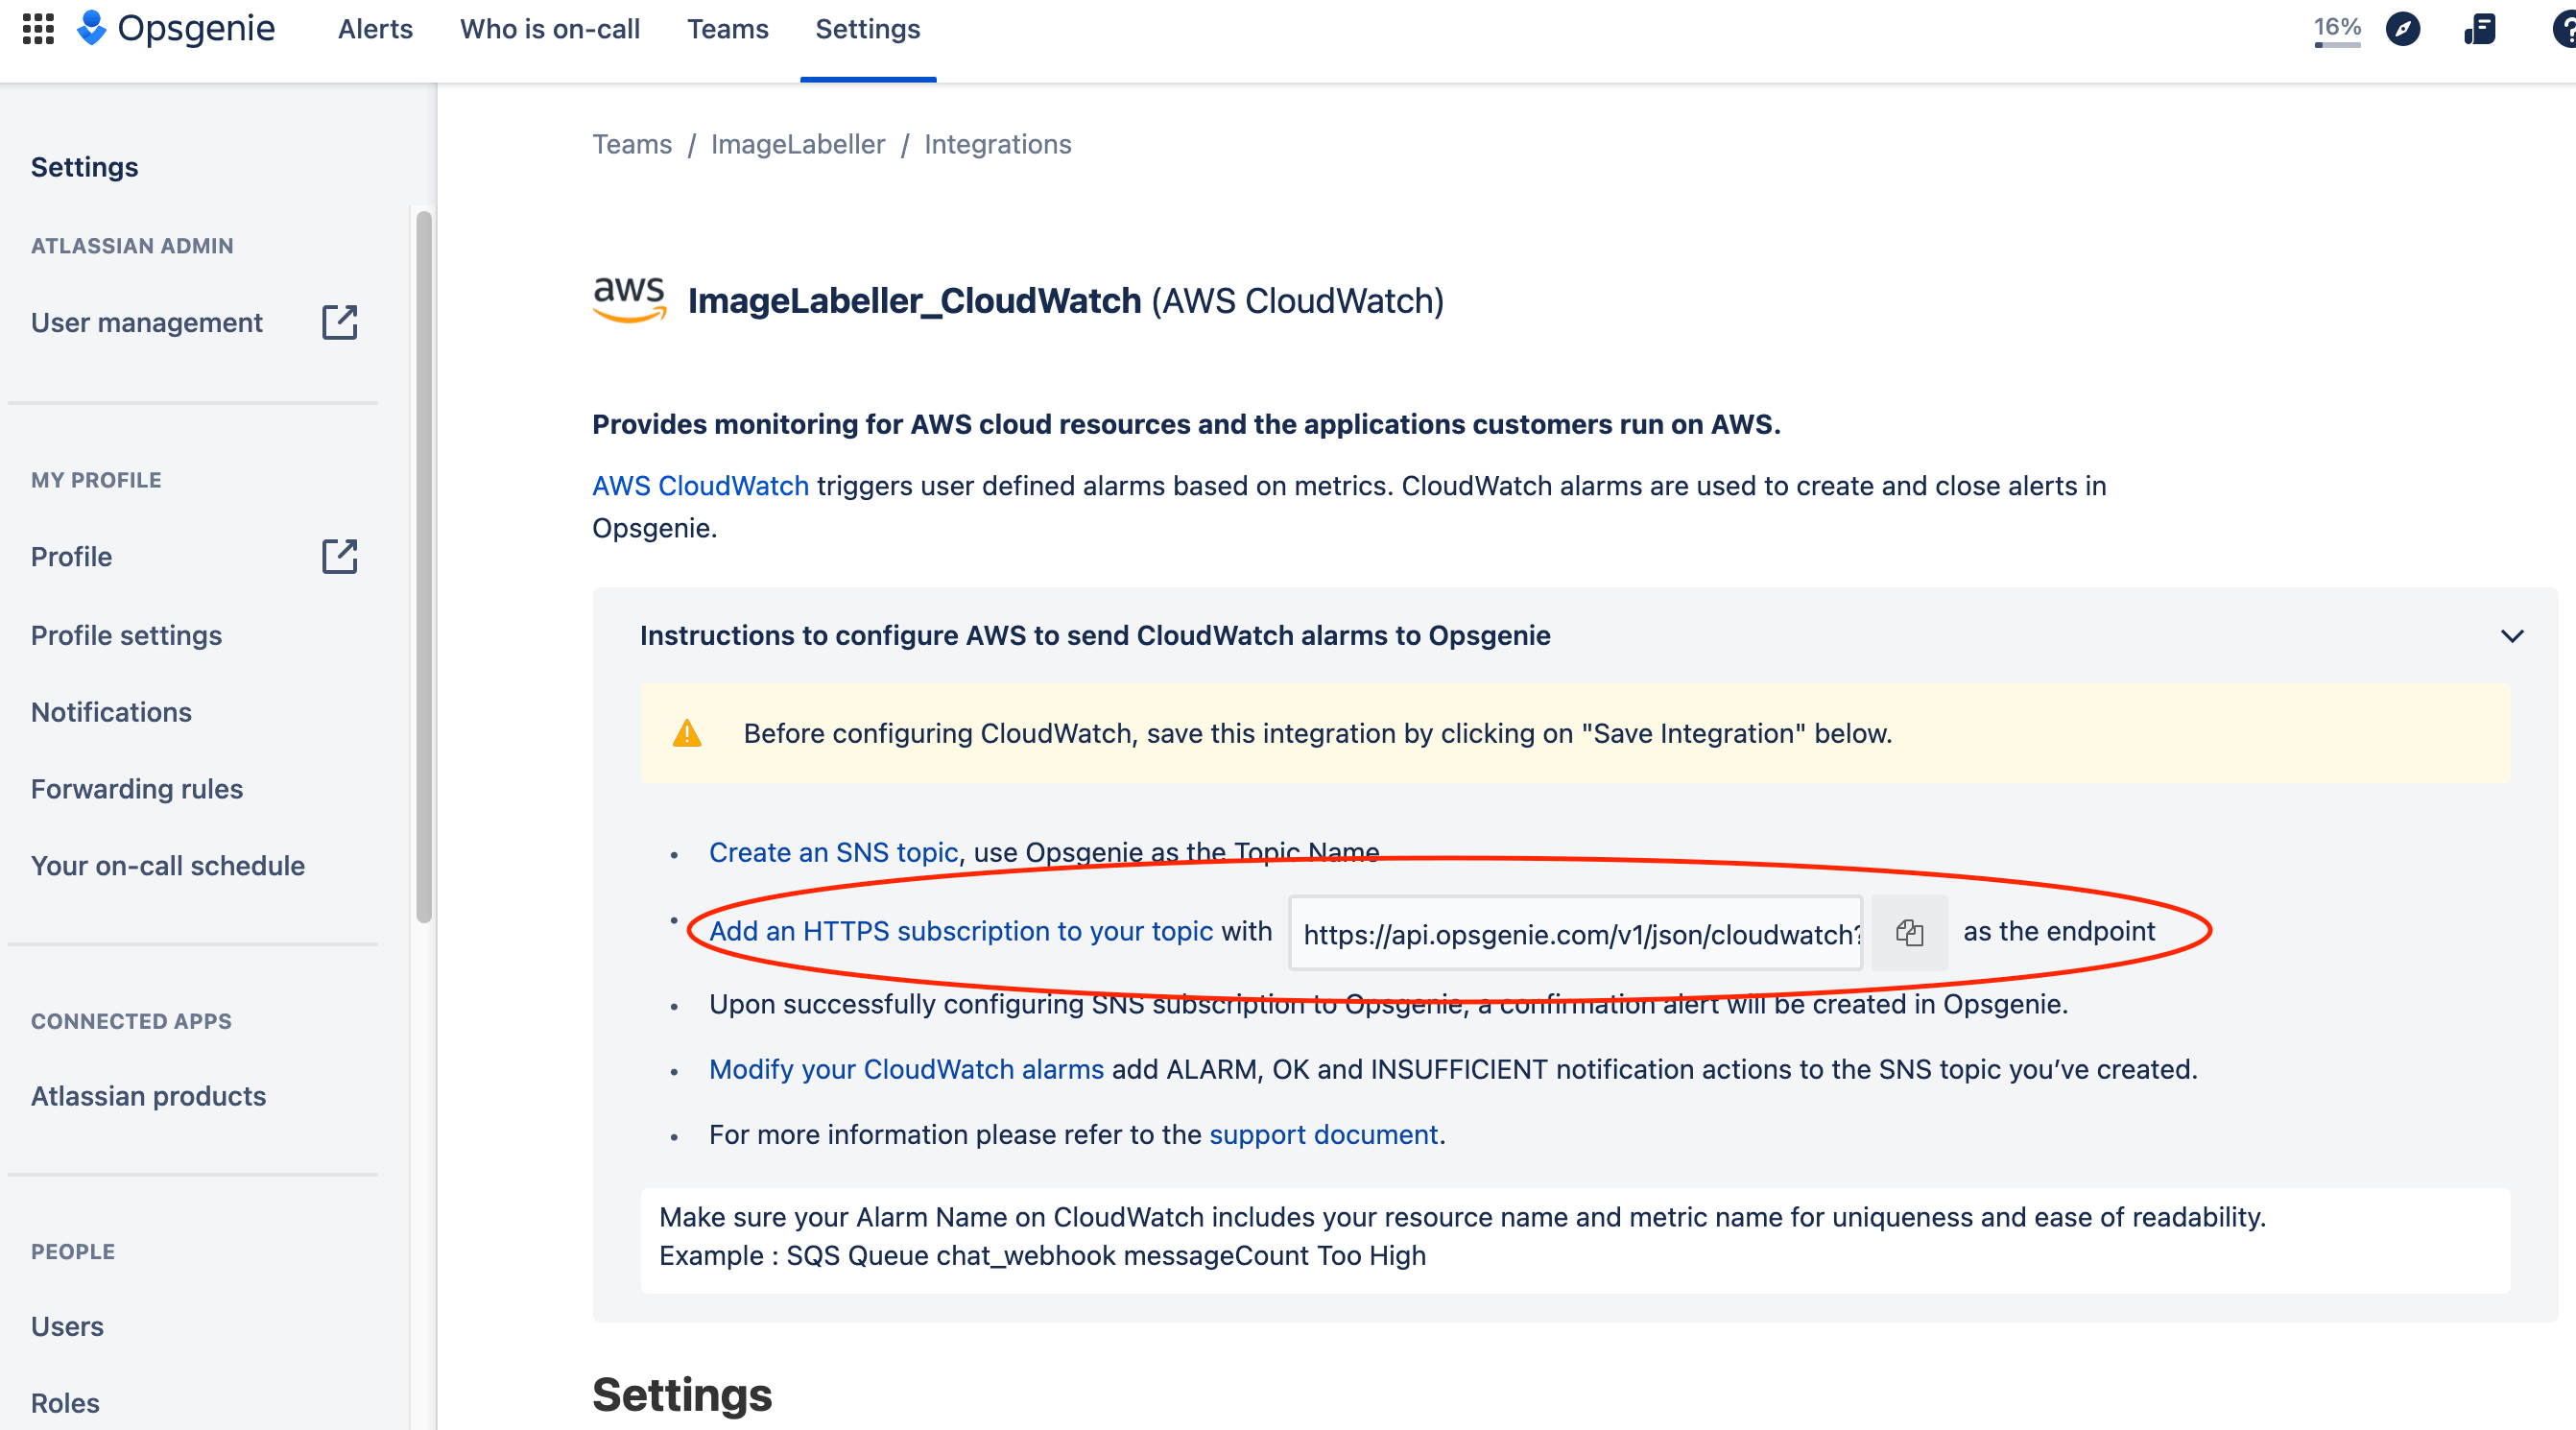Viewport: 2576px width, 1430px height.
Task: Click the Opsgenie logo icon
Action: coord(90,28)
